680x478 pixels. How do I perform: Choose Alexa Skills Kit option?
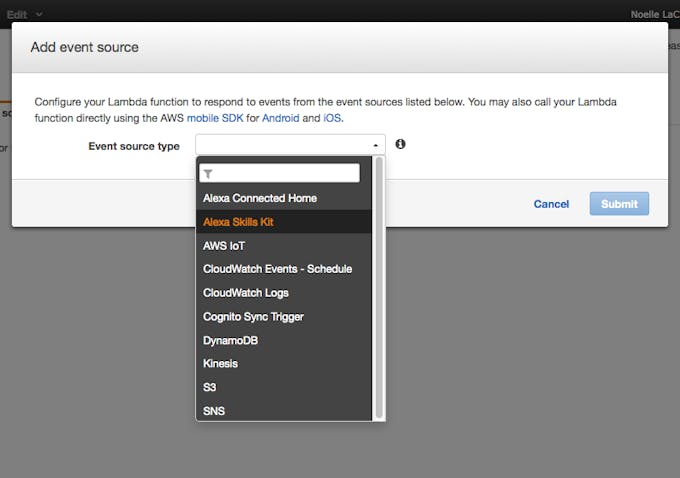click(284, 222)
